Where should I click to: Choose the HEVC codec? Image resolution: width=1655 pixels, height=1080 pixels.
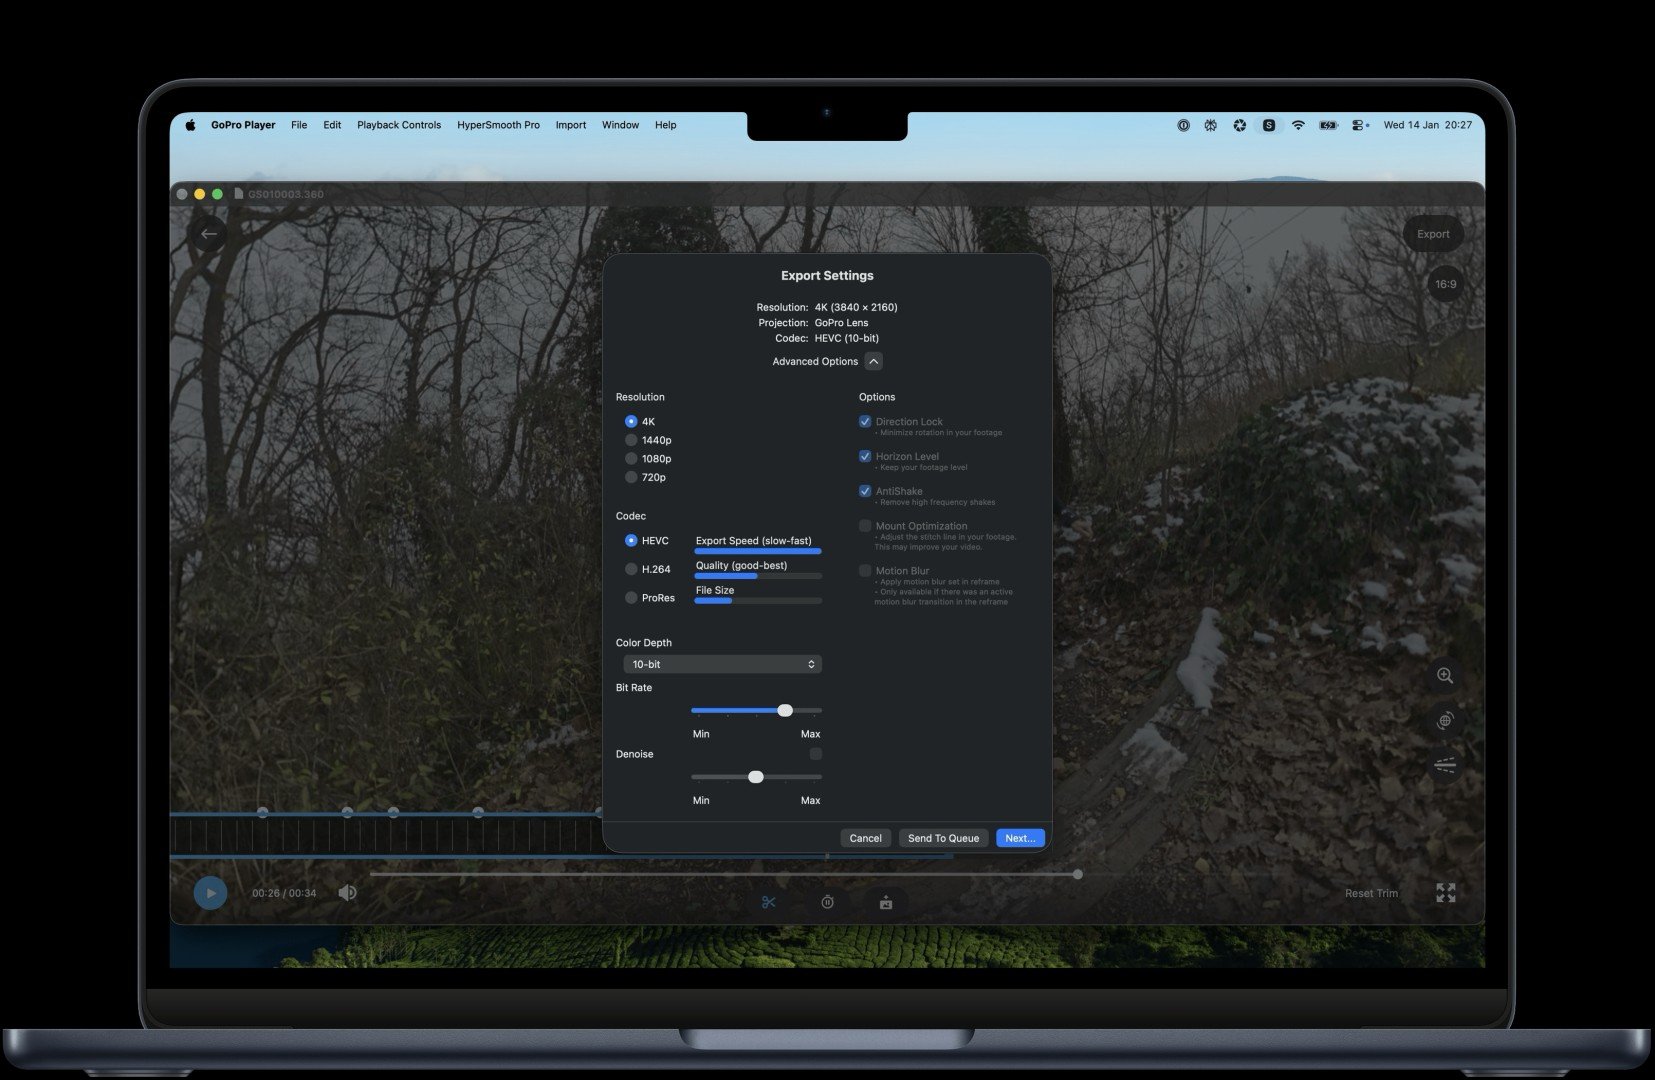pyautogui.click(x=631, y=541)
